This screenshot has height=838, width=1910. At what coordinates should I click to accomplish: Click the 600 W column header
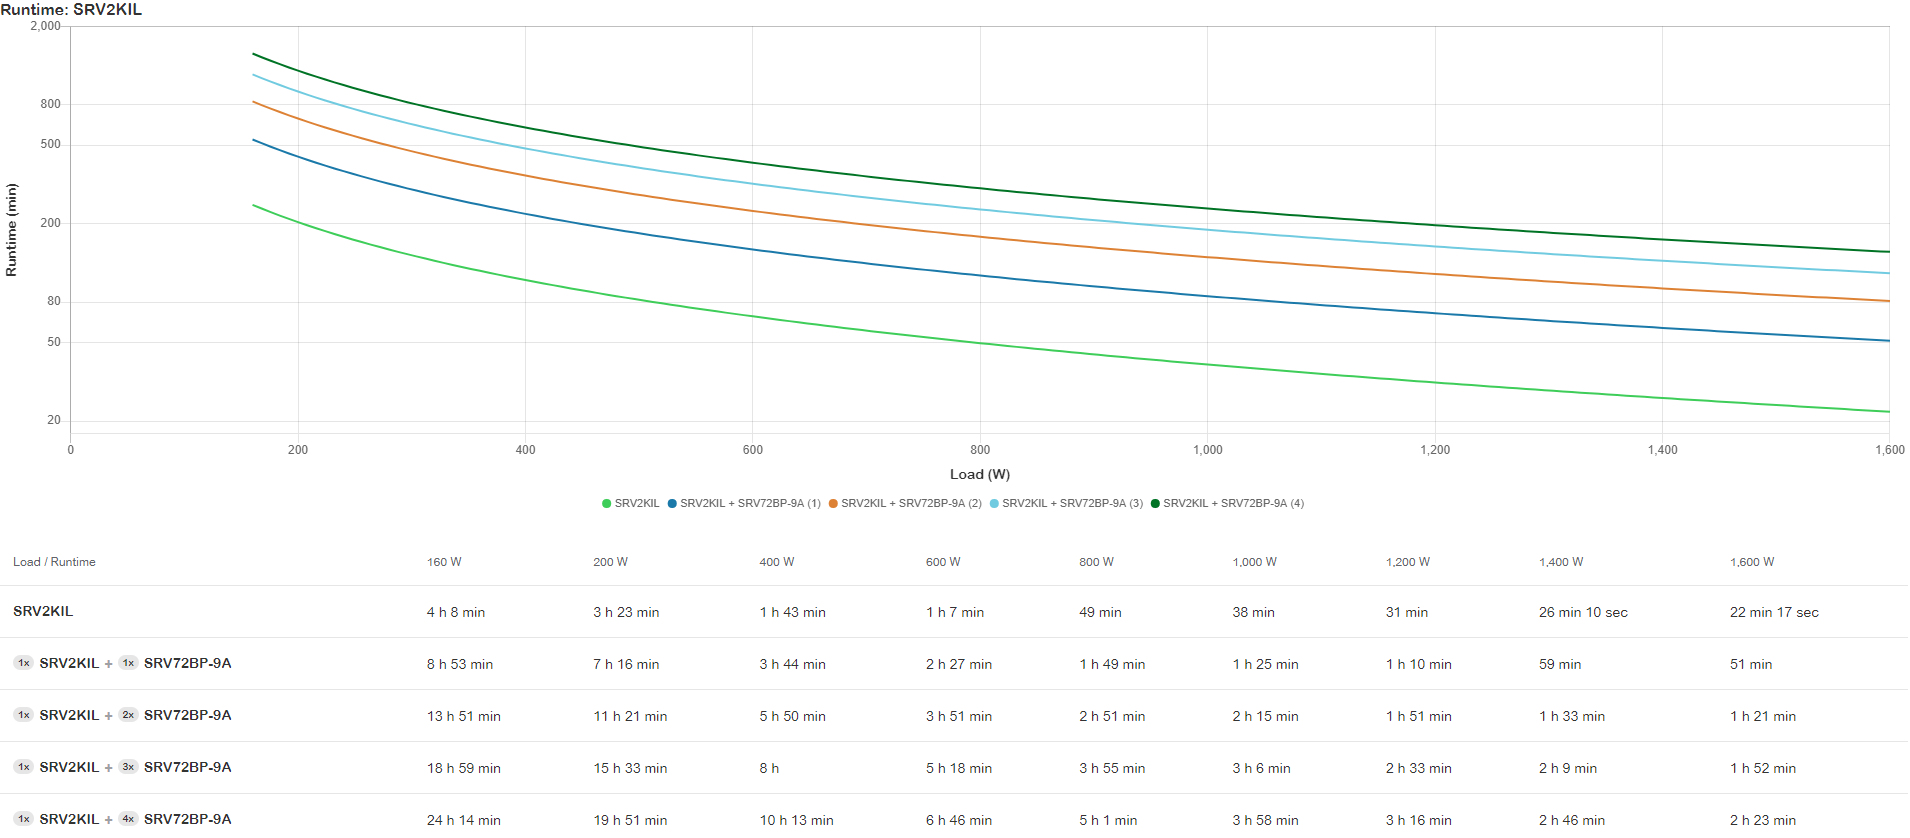click(943, 562)
